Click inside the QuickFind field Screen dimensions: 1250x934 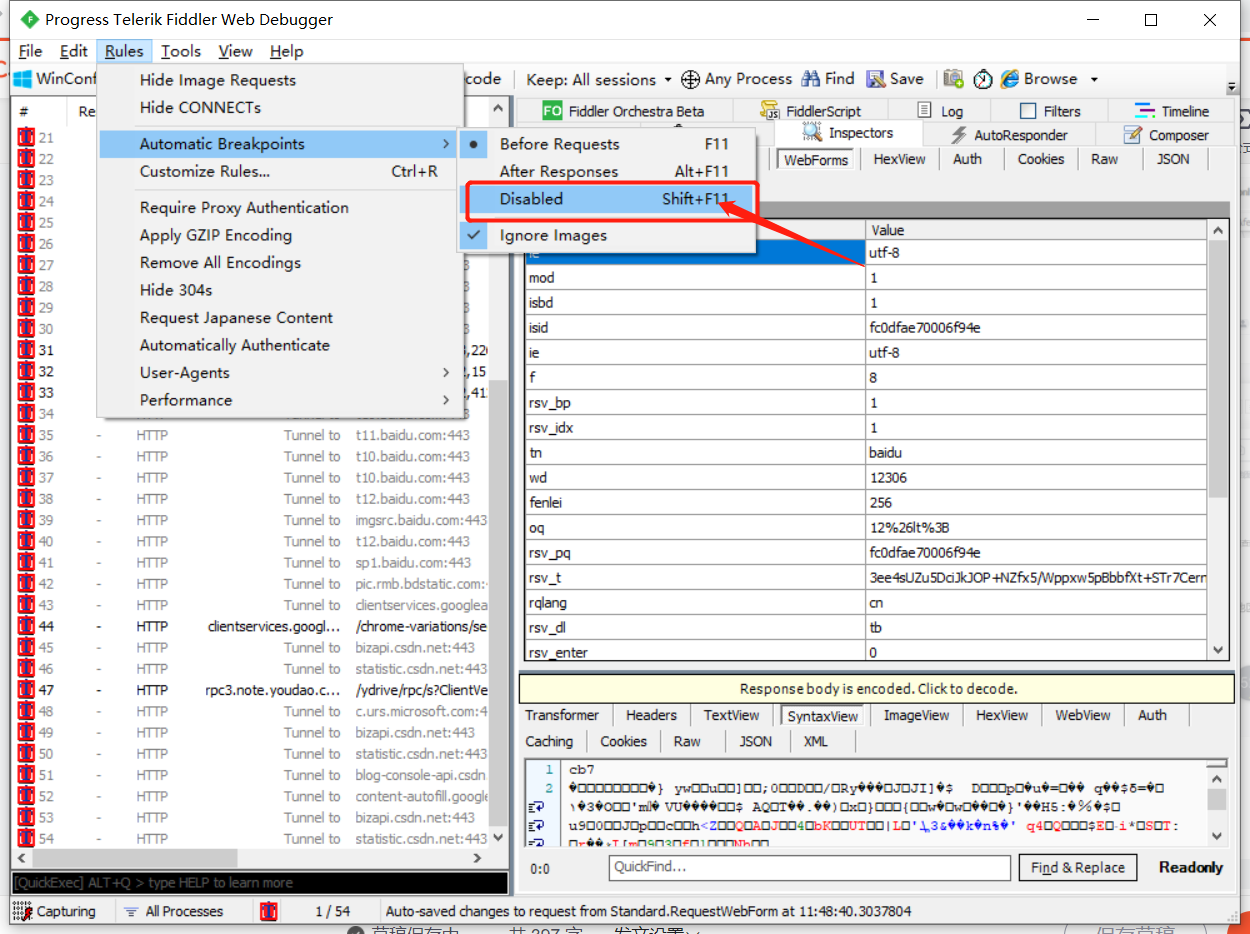tap(808, 868)
